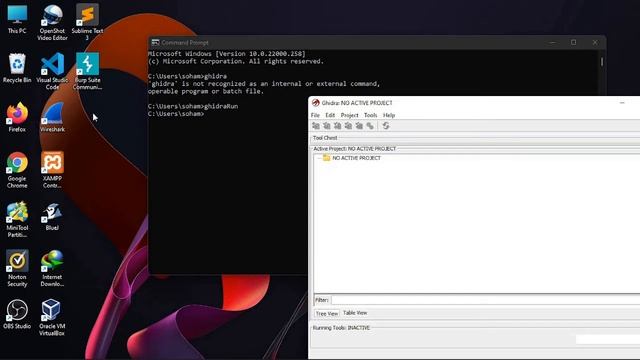This screenshot has height=360, width=640.
Task: Select the BlueJ desktop icon
Action: pos(52,216)
